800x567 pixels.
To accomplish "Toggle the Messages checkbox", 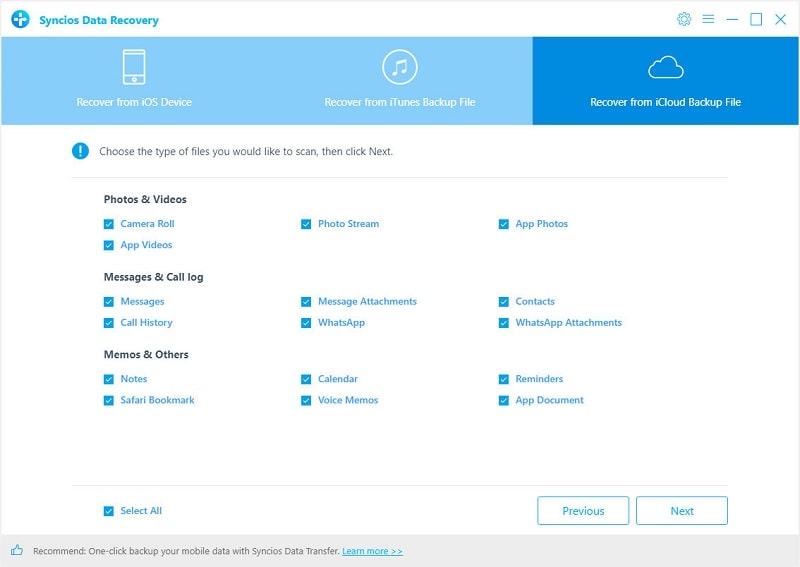I will (109, 302).
